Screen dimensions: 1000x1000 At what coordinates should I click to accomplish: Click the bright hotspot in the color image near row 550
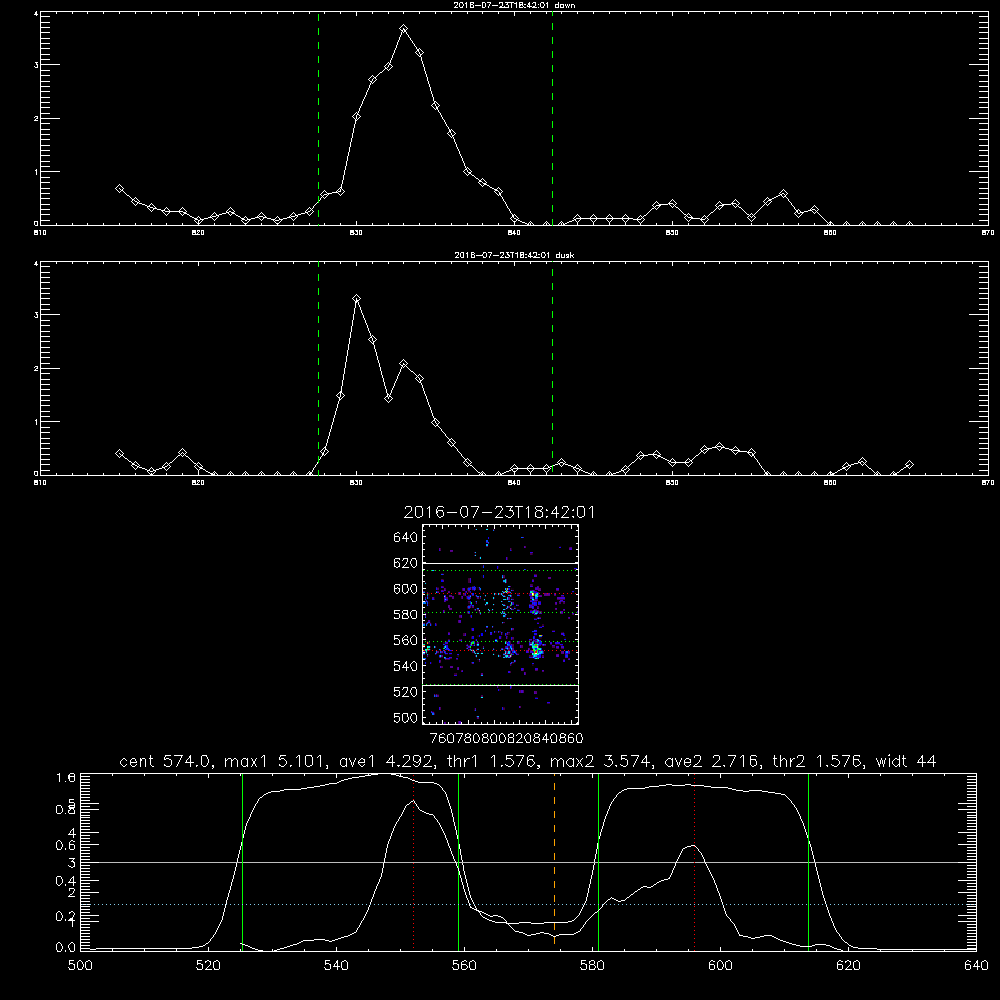(536, 650)
